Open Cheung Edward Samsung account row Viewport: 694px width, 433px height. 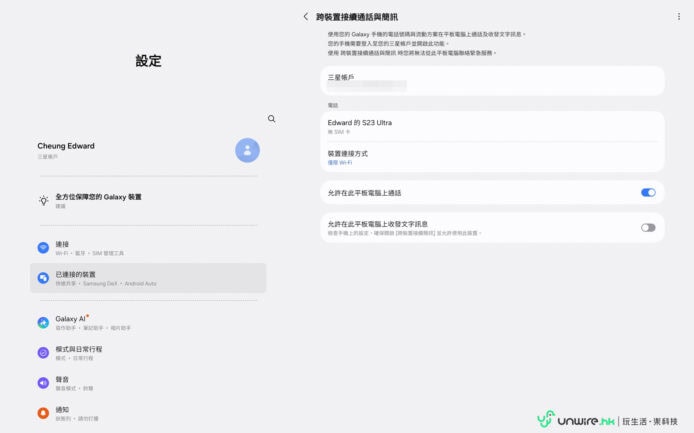(x=148, y=151)
